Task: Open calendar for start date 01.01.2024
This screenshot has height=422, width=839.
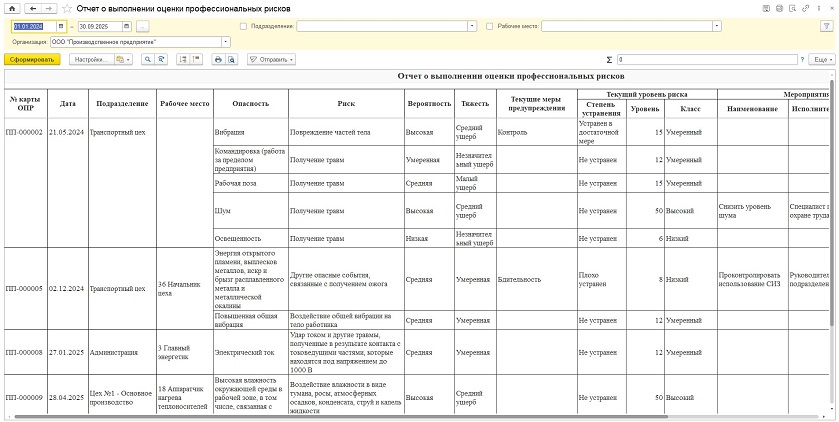Action: tap(61, 26)
